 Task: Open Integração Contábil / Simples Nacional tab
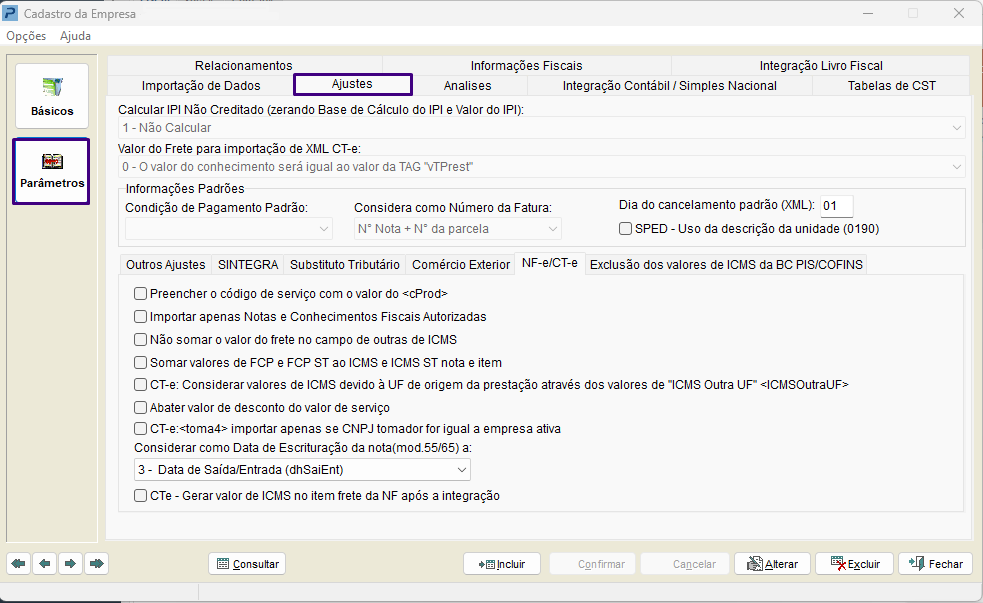(670, 85)
